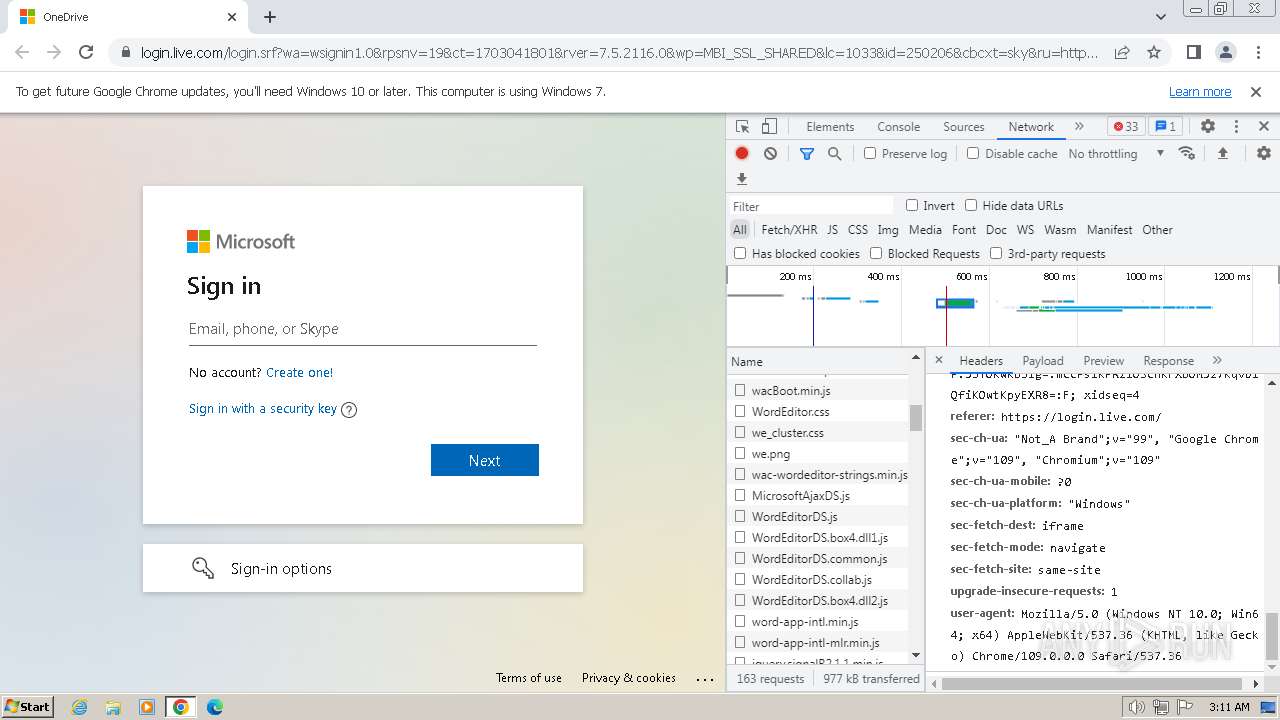Open the 1 issue message badge
This screenshot has width=1280, height=720.
[x=1165, y=127]
